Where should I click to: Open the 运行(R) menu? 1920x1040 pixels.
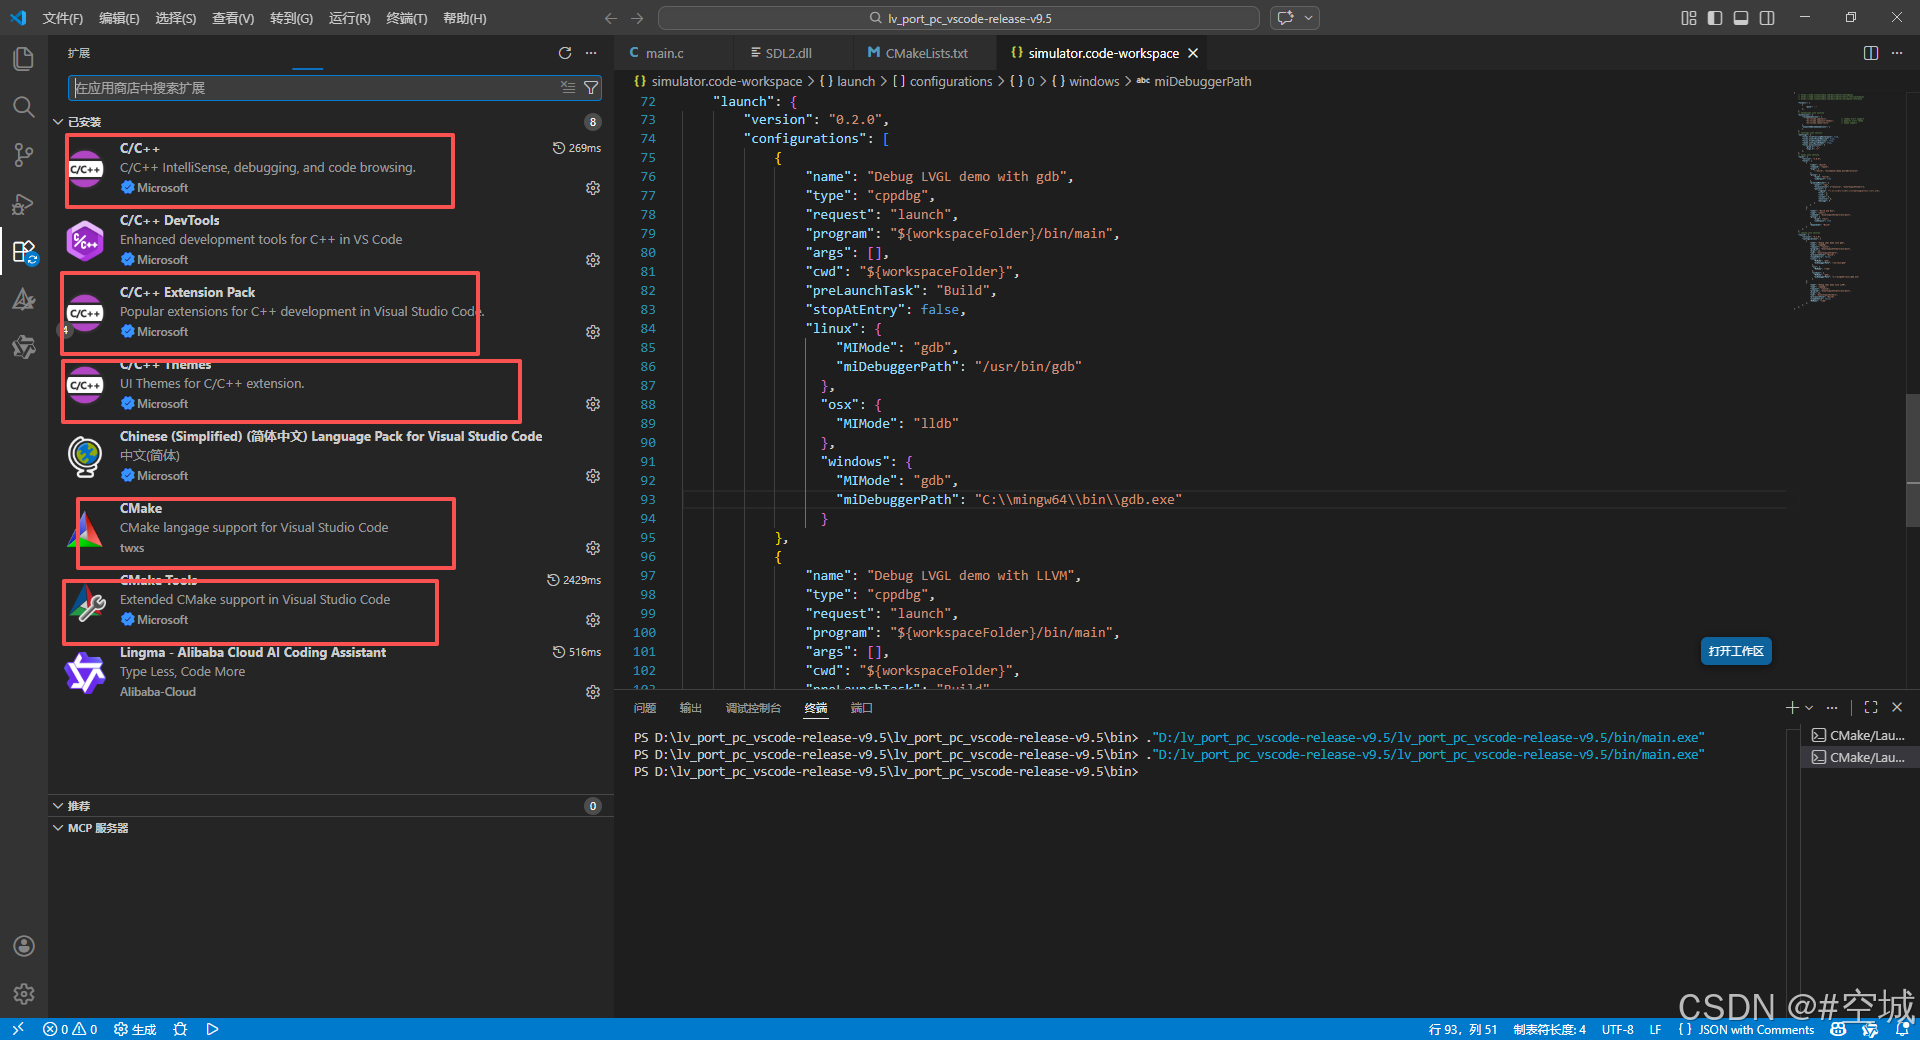(x=349, y=18)
